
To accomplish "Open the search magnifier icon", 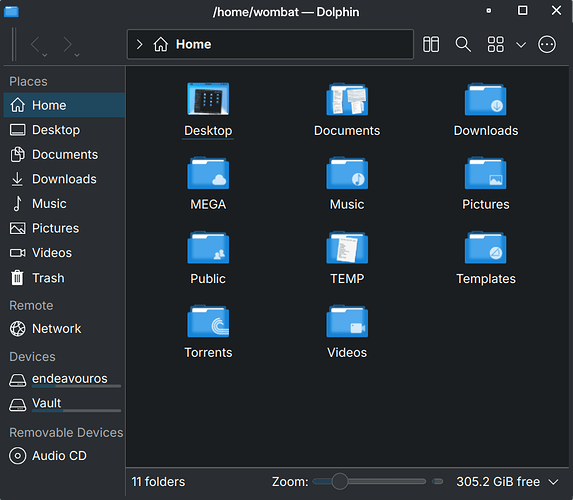I will [x=463, y=44].
